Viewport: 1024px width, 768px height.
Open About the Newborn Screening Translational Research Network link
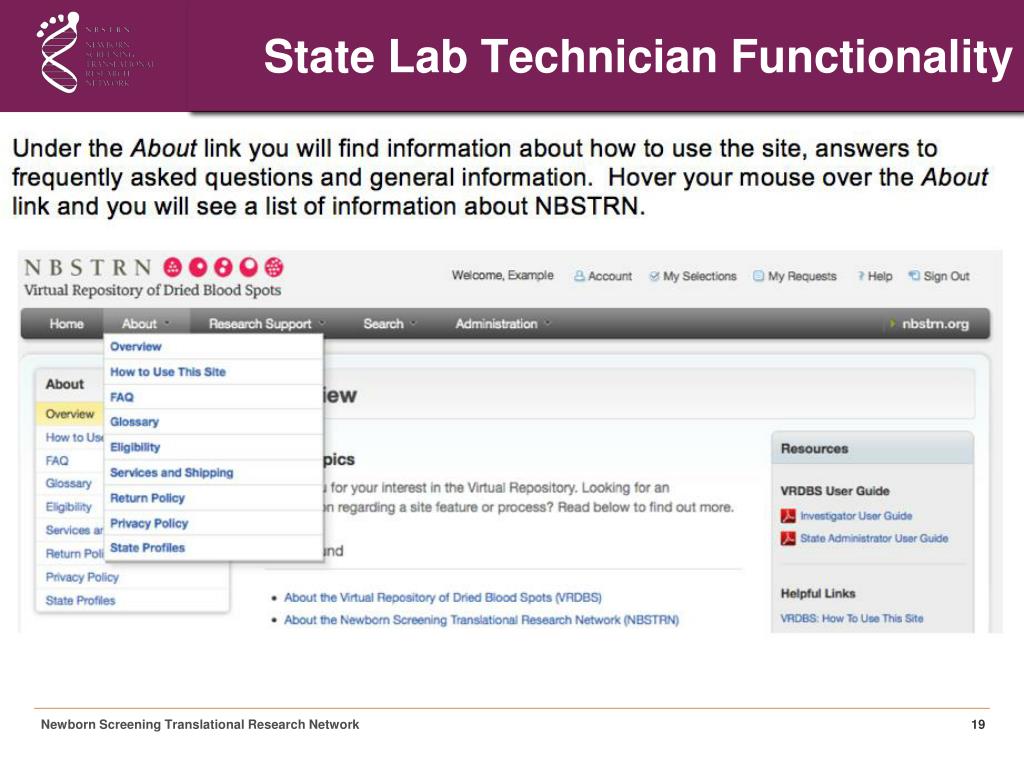point(481,620)
